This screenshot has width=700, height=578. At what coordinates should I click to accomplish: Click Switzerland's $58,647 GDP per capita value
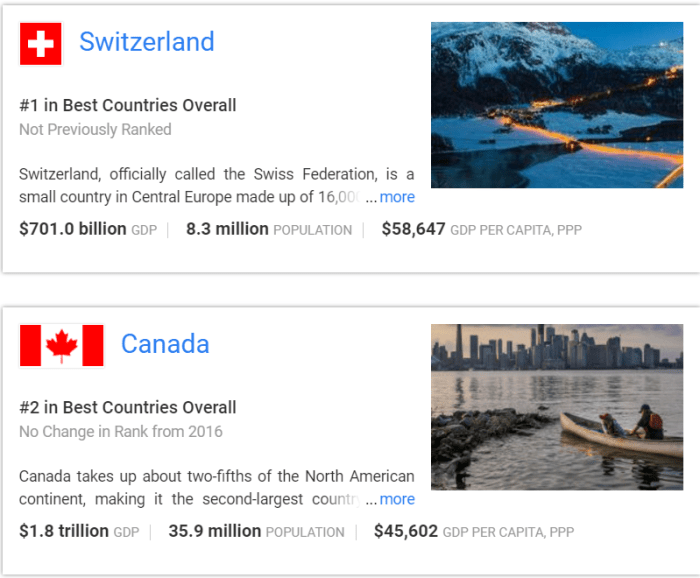pos(414,229)
